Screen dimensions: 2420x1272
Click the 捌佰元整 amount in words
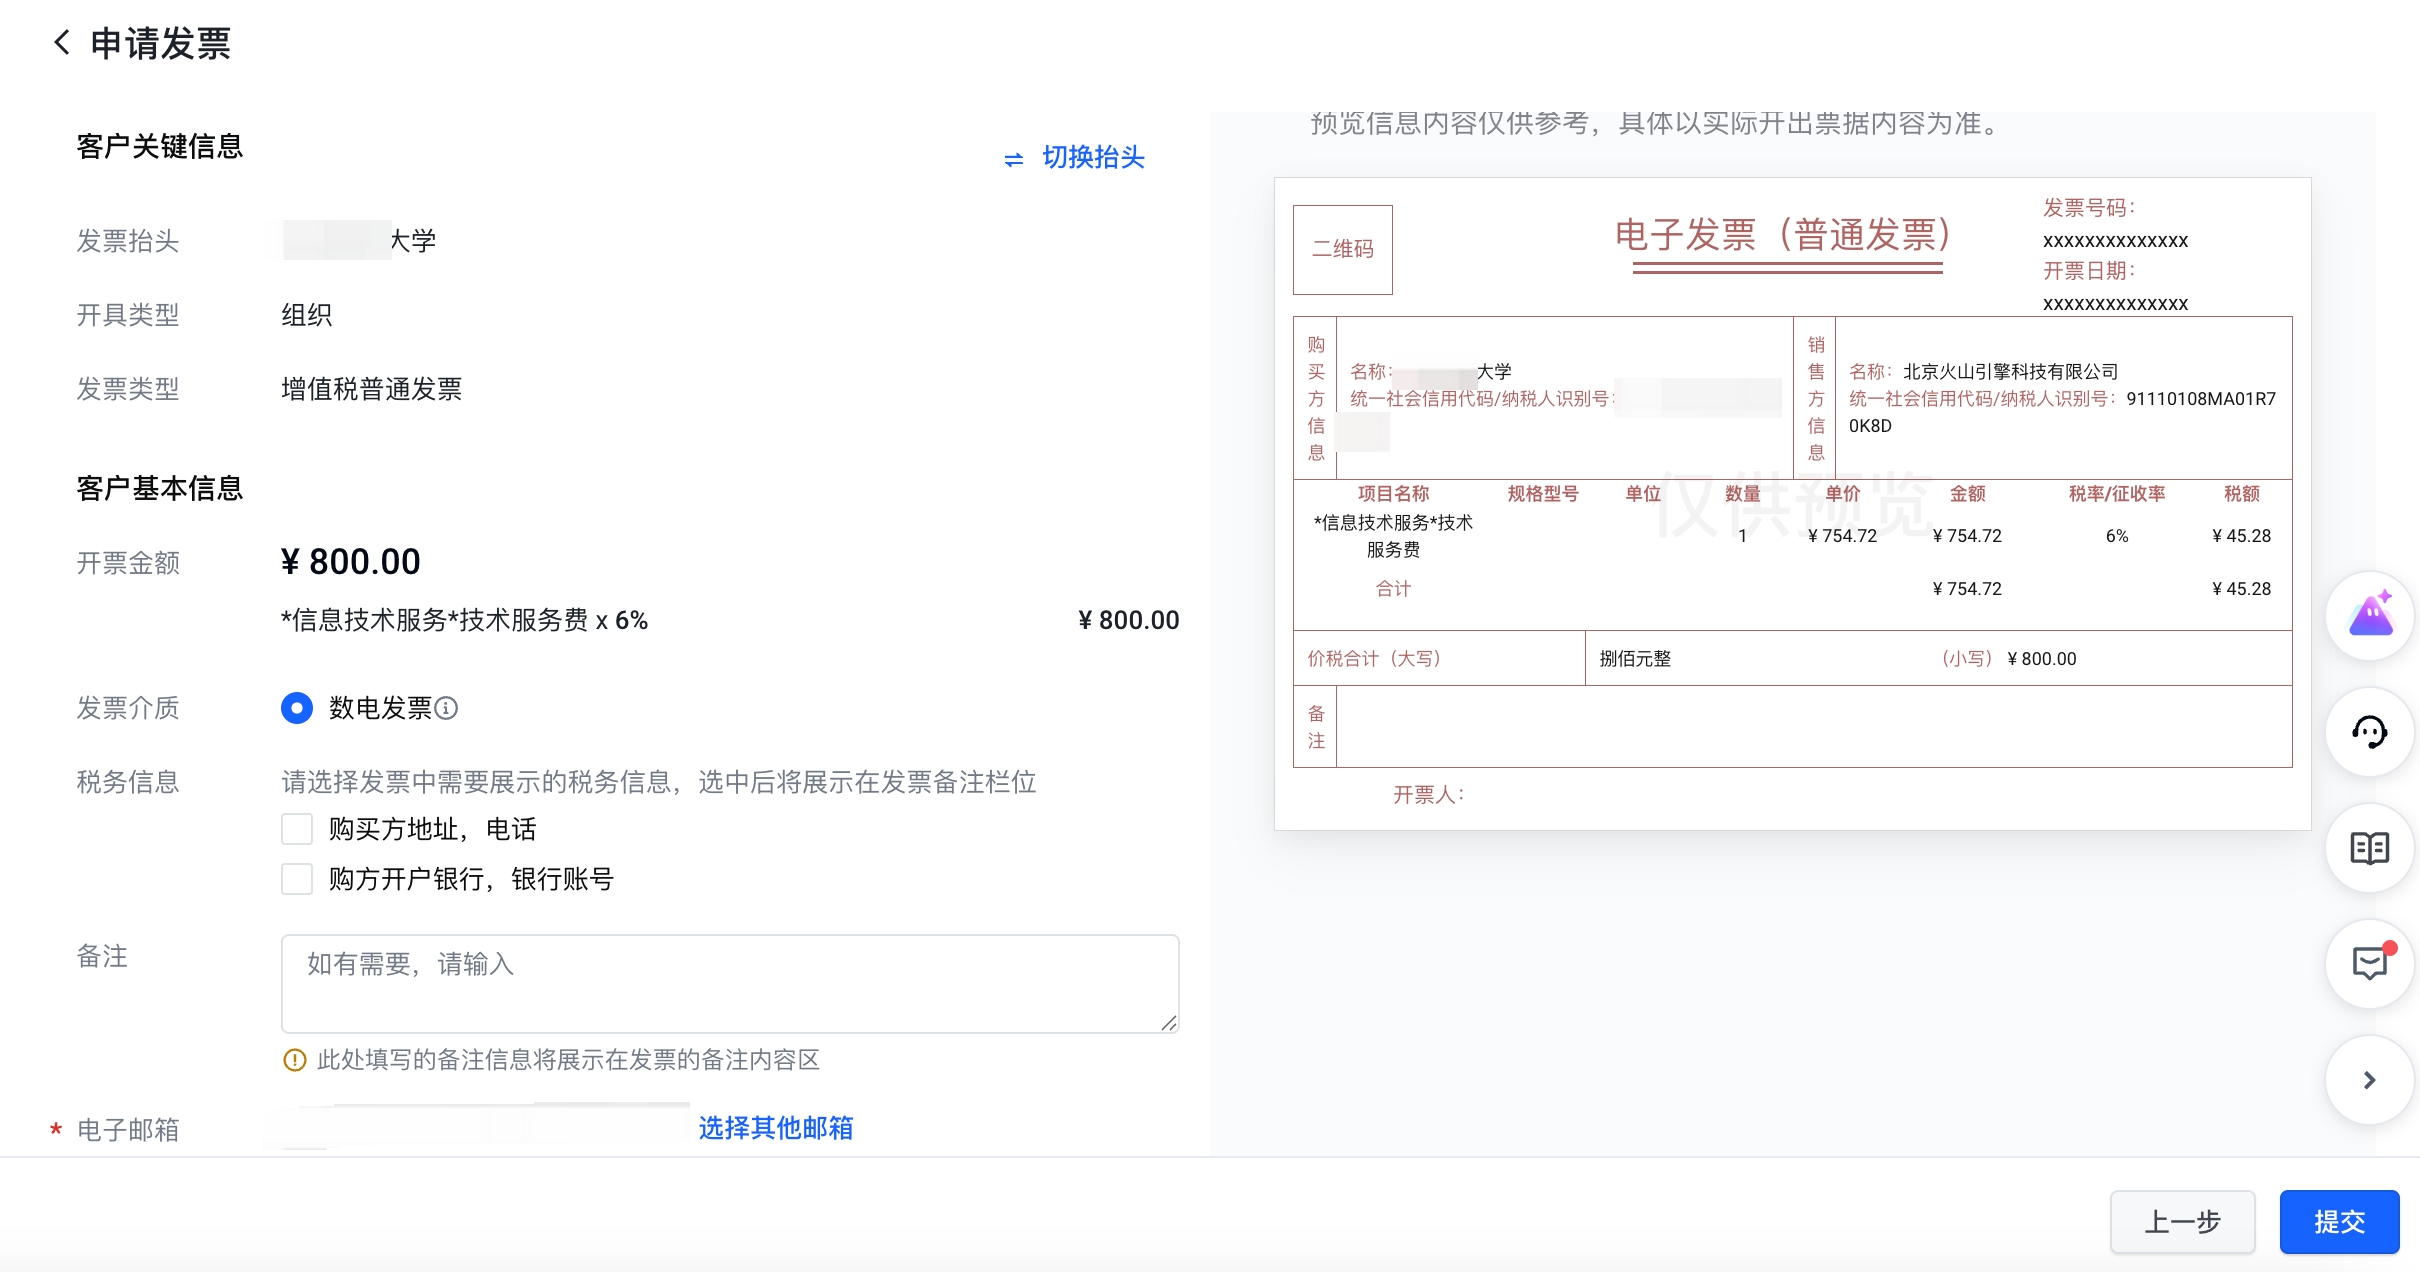pos(1635,659)
